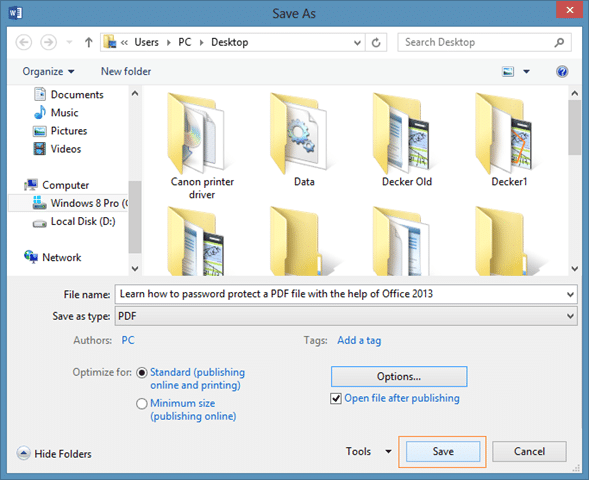Click the Back navigation arrow
This screenshot has height=480, width=589.
[x=24, y=42]
